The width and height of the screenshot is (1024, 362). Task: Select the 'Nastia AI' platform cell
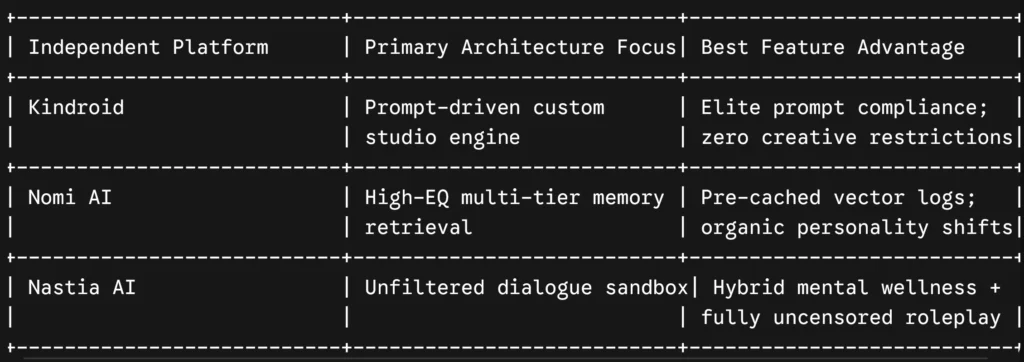click(x=82, y=288)
